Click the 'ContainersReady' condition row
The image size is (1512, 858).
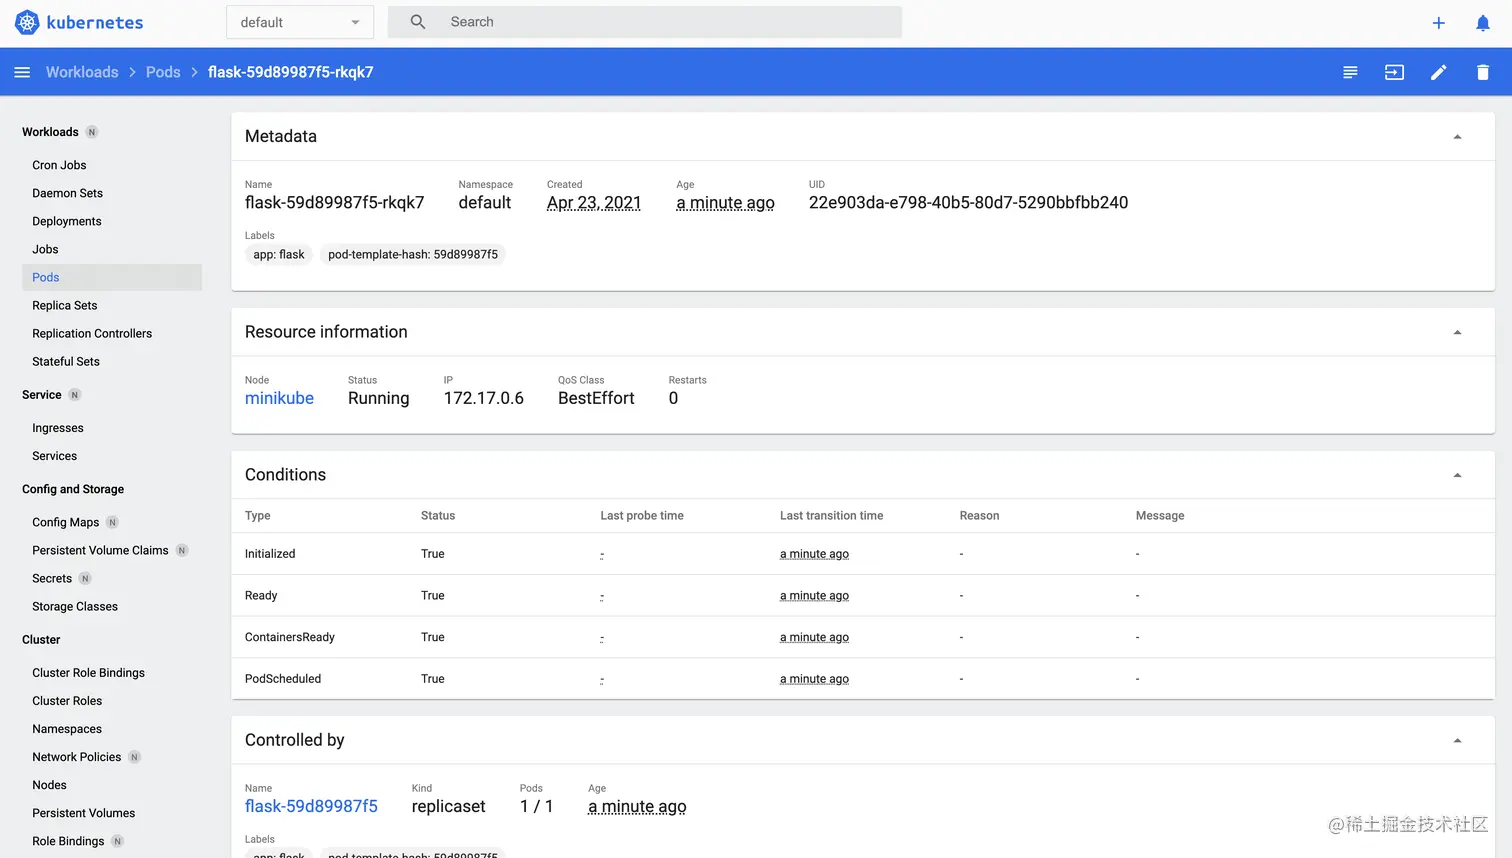tap(863, 637)
